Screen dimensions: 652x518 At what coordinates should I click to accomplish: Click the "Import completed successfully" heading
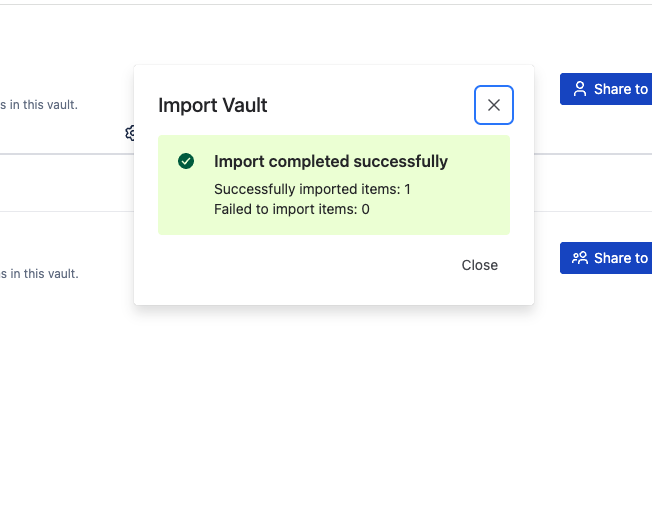click(331, 161)
